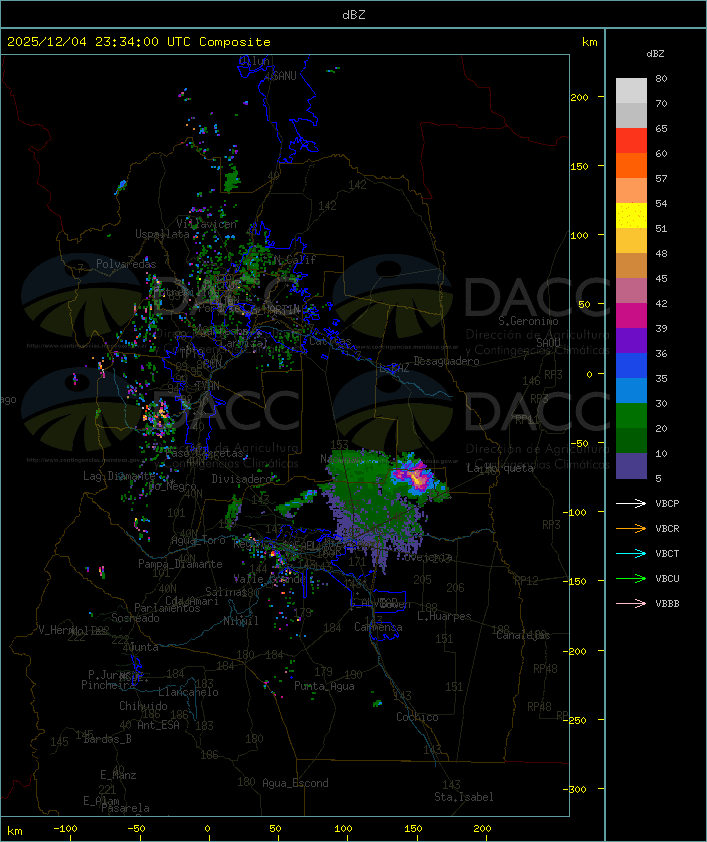The width and height of the screenshot is (707, 842).
Task: Select the light blue 30-35 dBZ swatch
Action: click(x=631, y=390)
